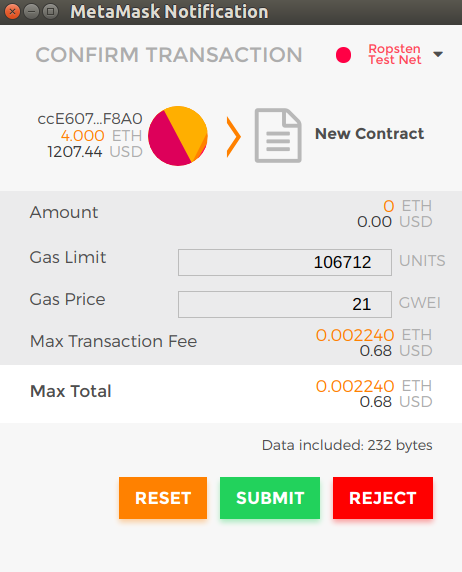The image size is (462, 572).
Task: Click the New Contract recipient label
Action: click(369, 134)
